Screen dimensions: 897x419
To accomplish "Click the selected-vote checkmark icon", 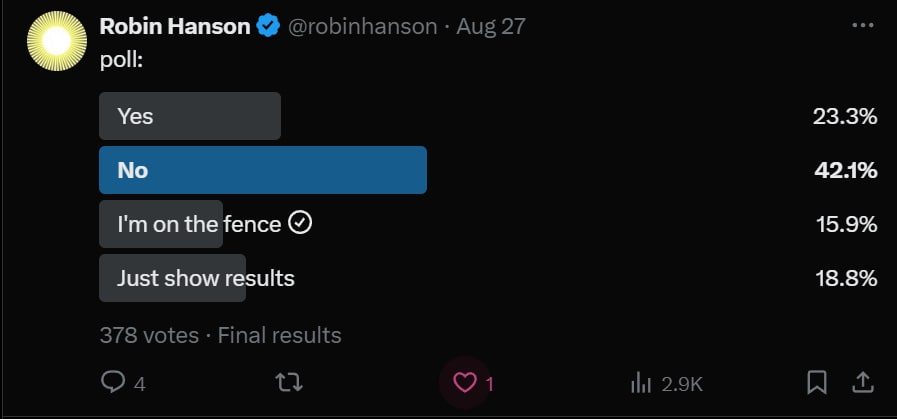I will pyautogui.click(x=300, y=224).
